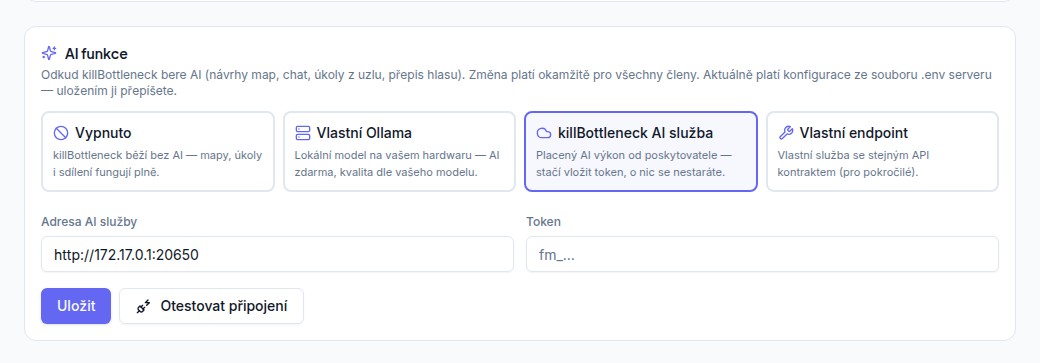Viewport: 1040px width, 363px height.
Task: Choose the Vlastní Ollama option card
Action: point(399,151)
